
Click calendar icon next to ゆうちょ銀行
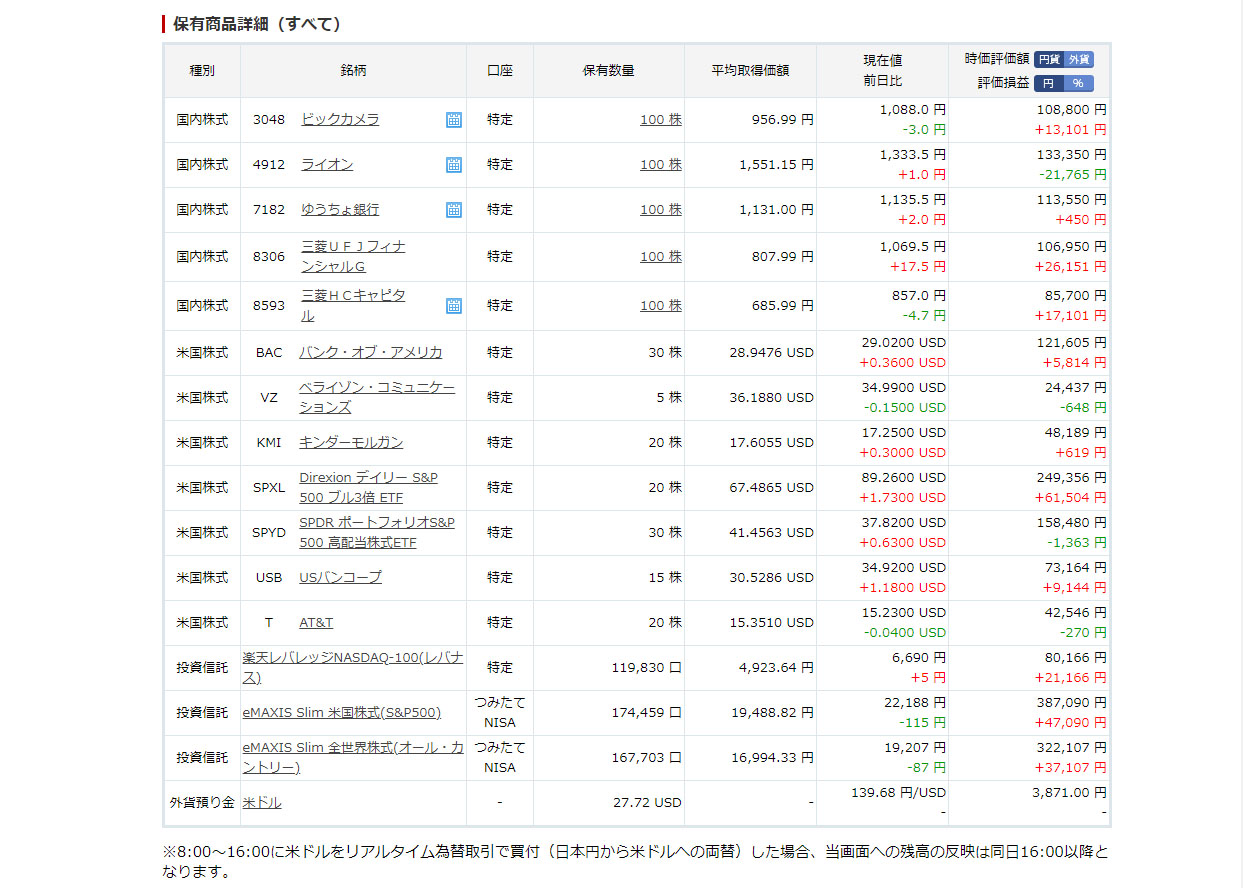454,210
